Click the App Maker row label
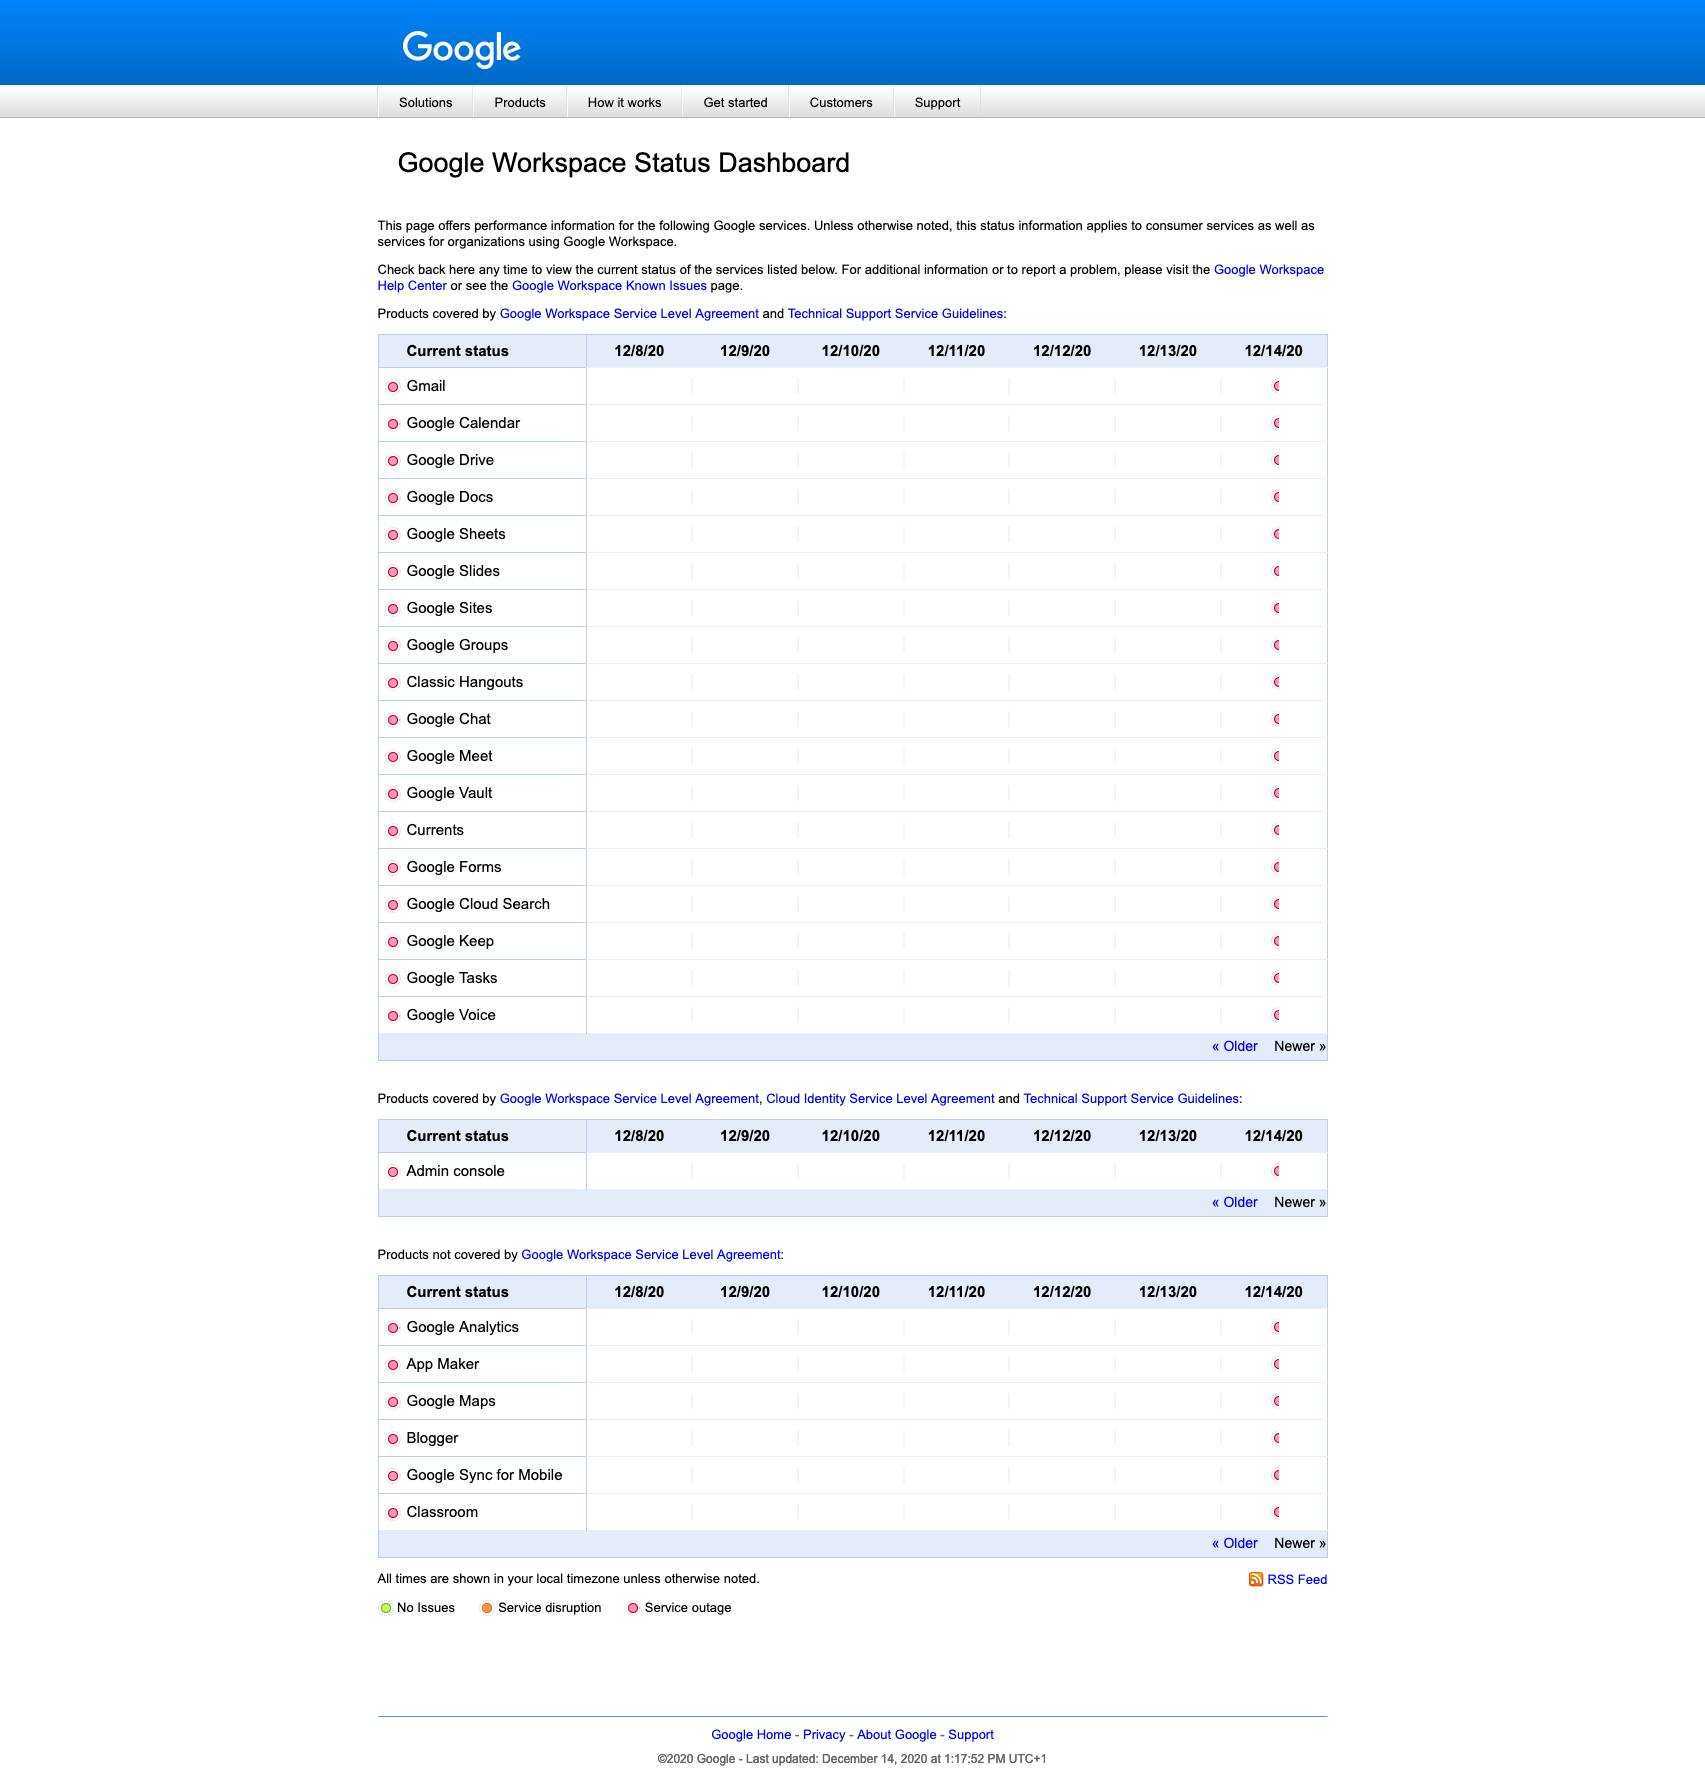This screenshot has width=1705, height=1768. [x=442, y=1364]
